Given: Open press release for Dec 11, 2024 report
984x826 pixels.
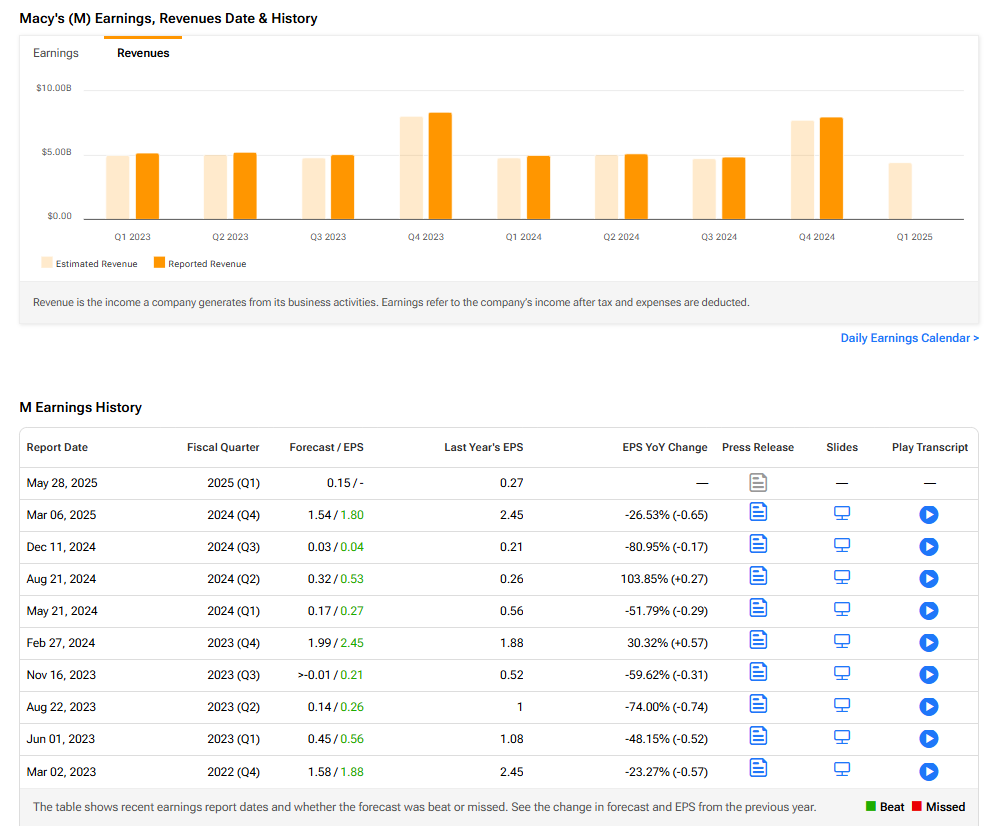Looking at the screenshot, I should (x=758, y=544).
